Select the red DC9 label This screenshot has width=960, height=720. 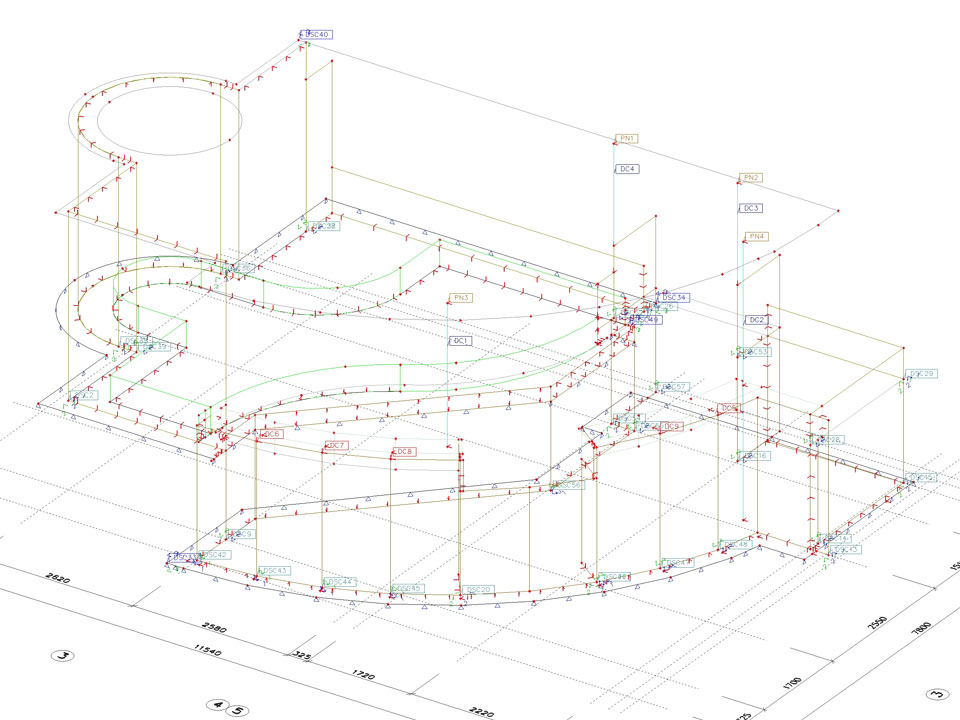tap(672, 427)
